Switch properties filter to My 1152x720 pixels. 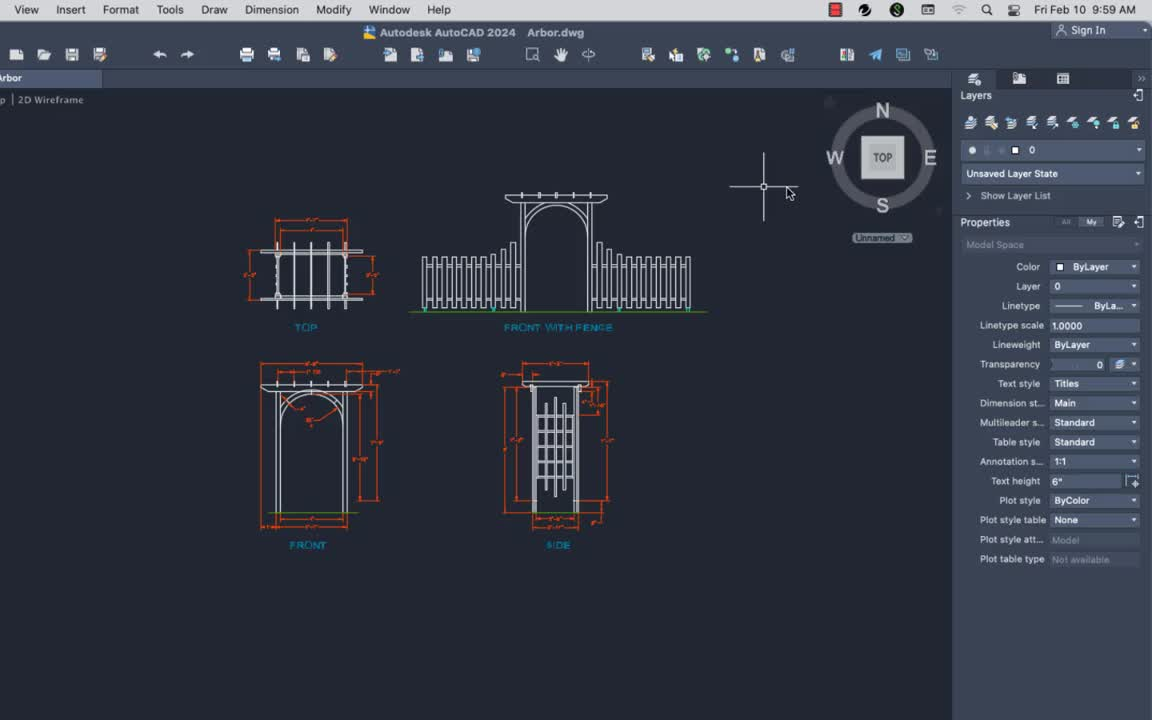pyautogui.click(x=1092, y=222)
